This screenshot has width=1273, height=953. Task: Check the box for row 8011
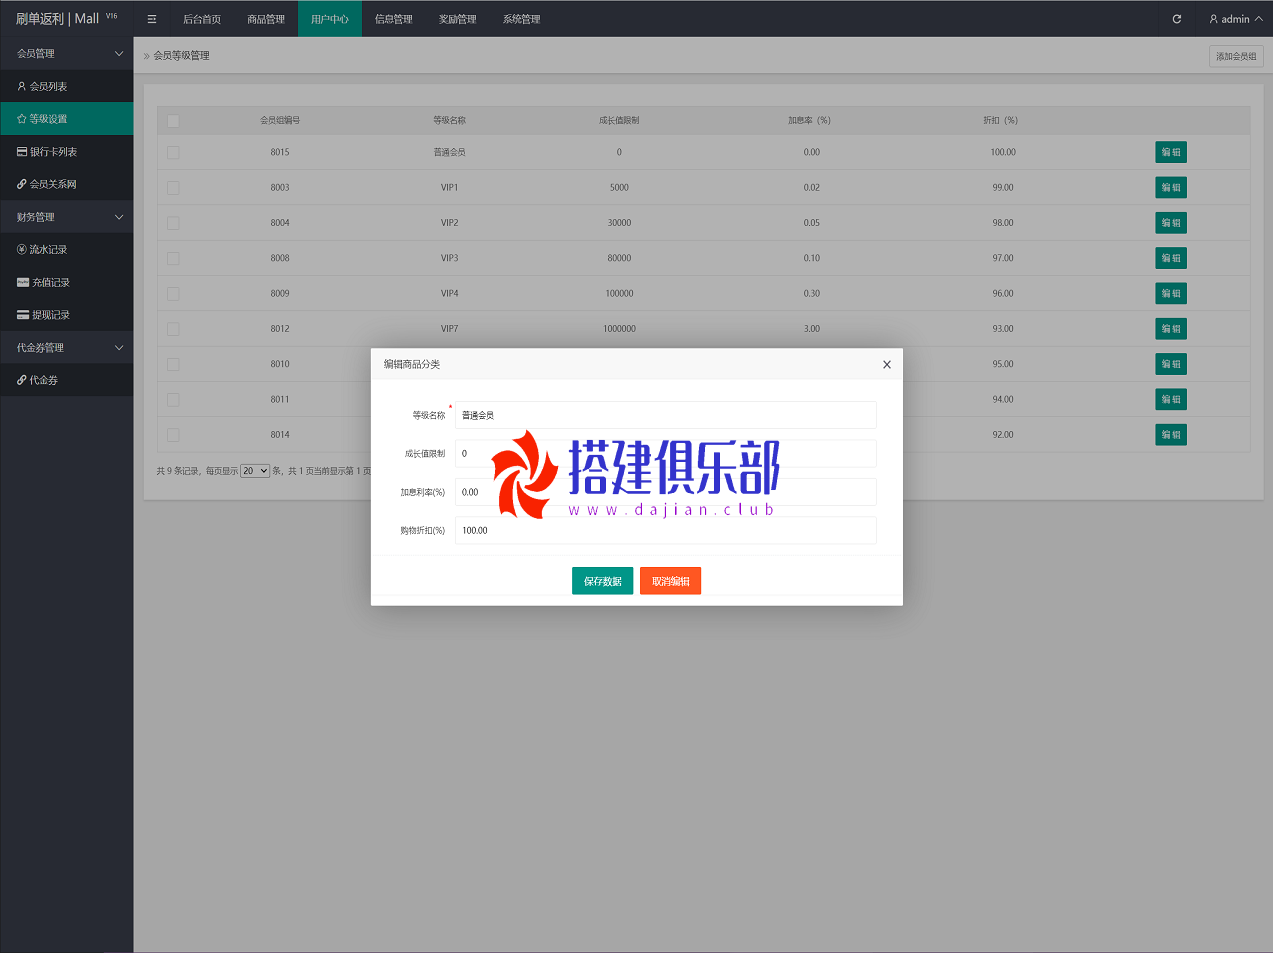[173, 400]
